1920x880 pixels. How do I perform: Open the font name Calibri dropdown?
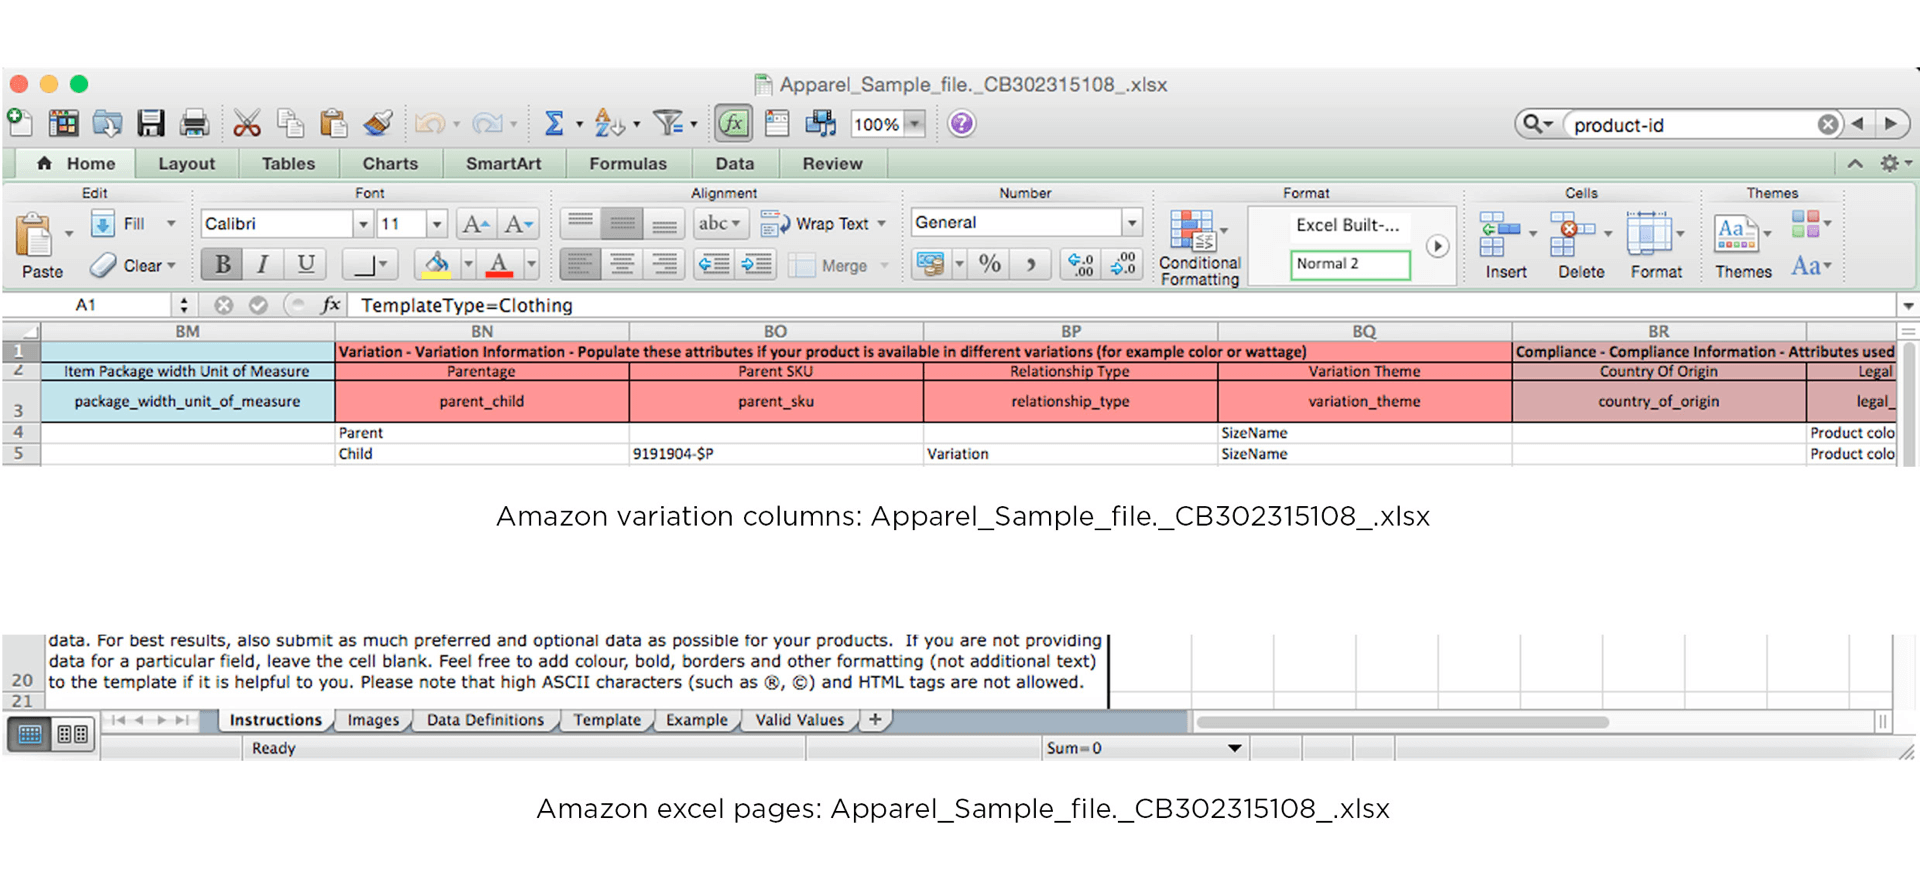point(364,224)
